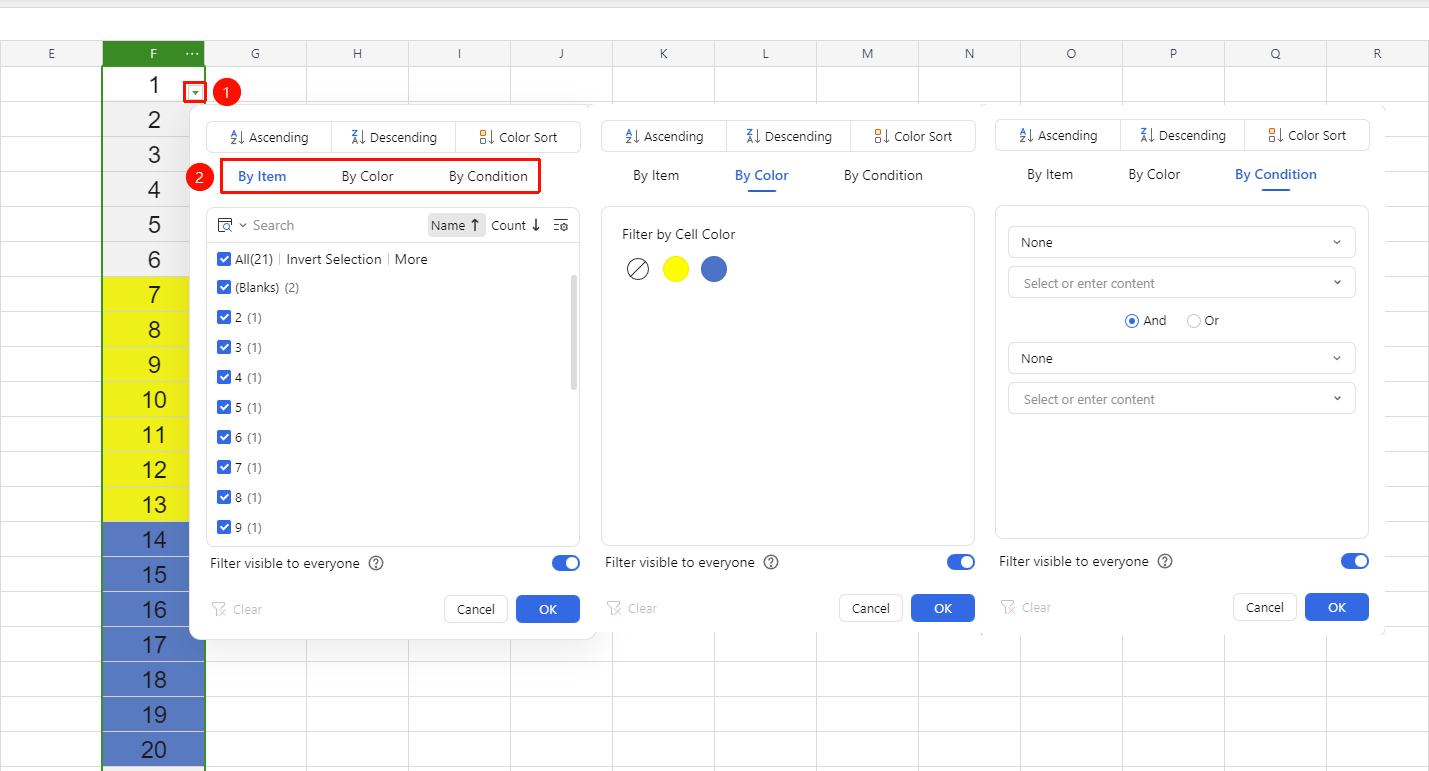The image size is (1429, 771).
Task: Click Cancel in the Filter by Cell Color panel
Action: click(x=871, y=608)
